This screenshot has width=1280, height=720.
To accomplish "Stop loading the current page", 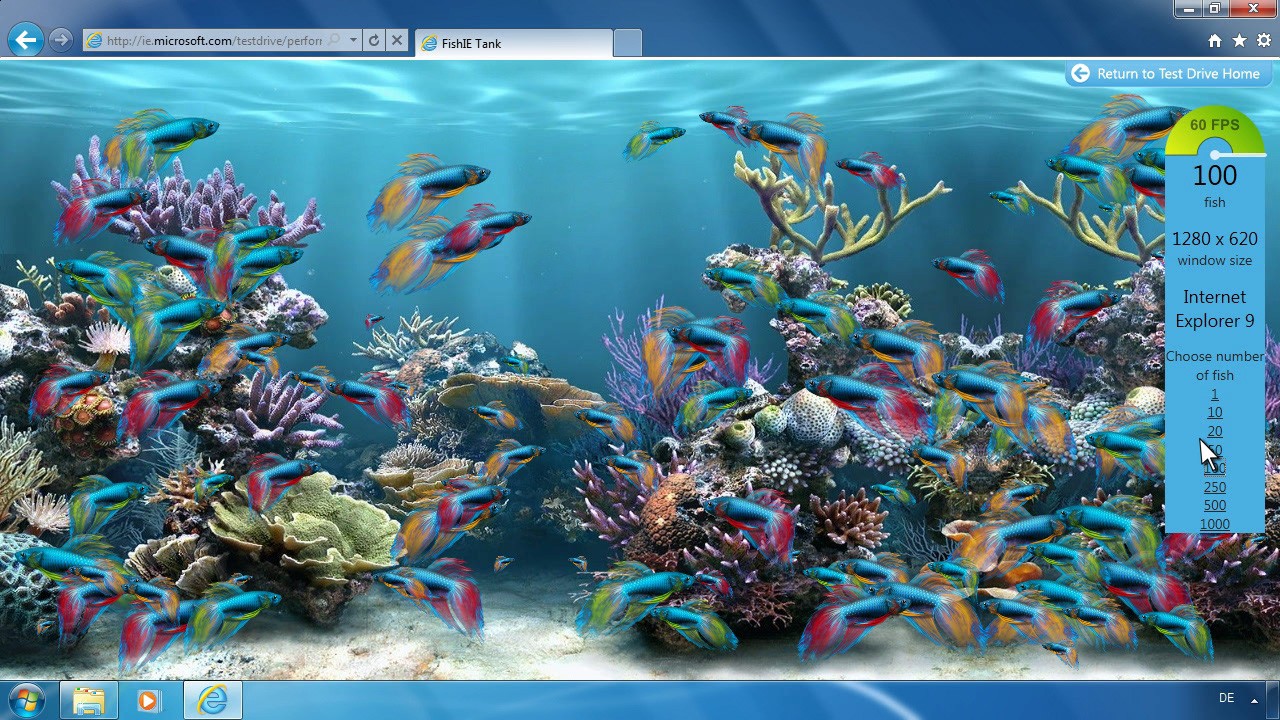I will coord(396,41).
